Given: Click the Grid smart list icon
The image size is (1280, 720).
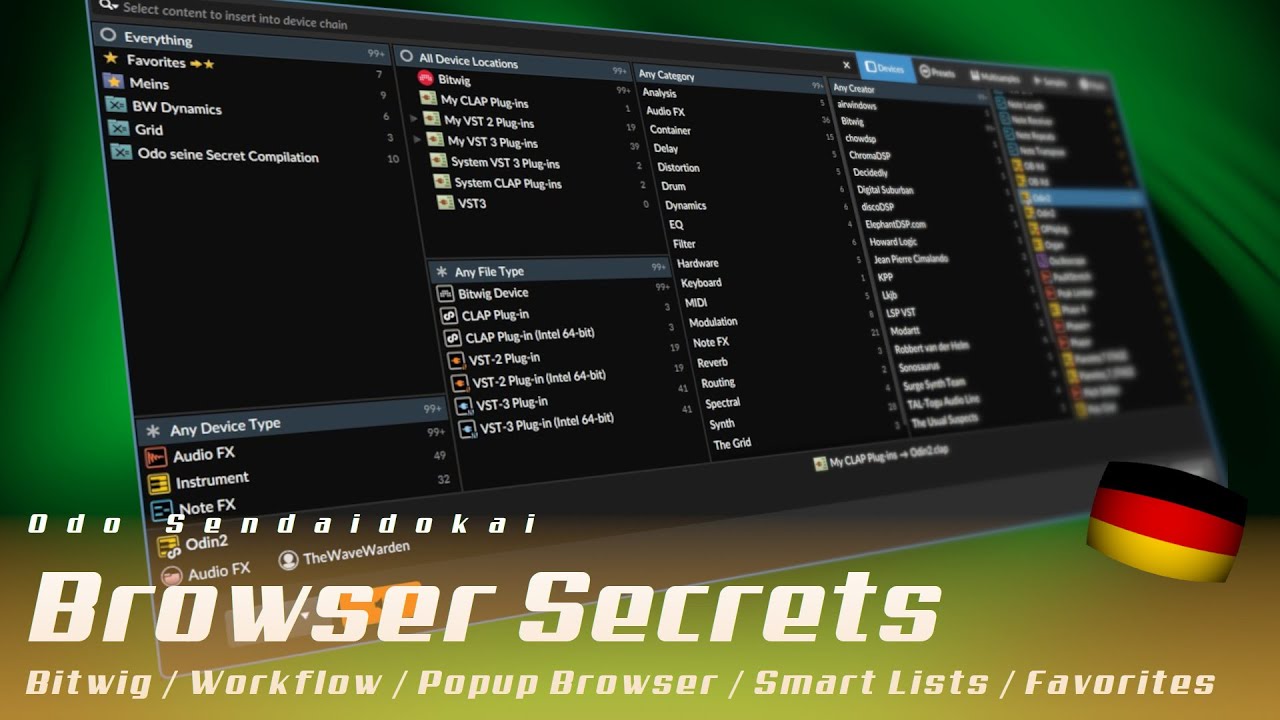Looking at the screenshot, I should tap(119, 128).
